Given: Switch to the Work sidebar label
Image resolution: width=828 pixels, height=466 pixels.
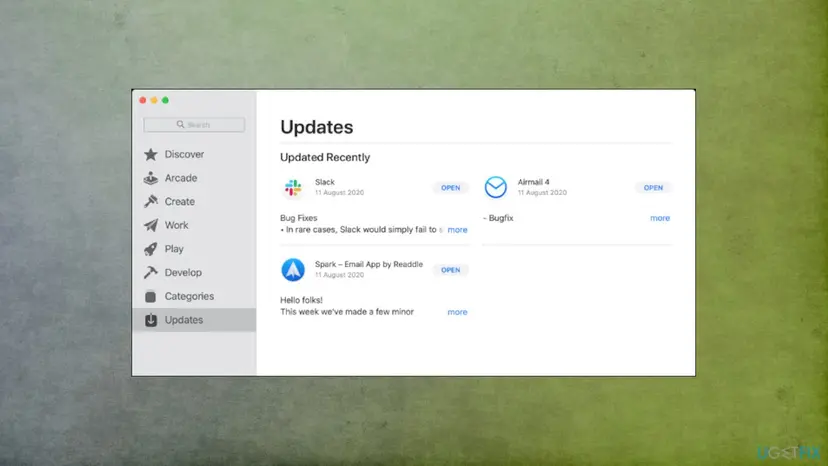Looking at the screenshot, I should [176, 225].
